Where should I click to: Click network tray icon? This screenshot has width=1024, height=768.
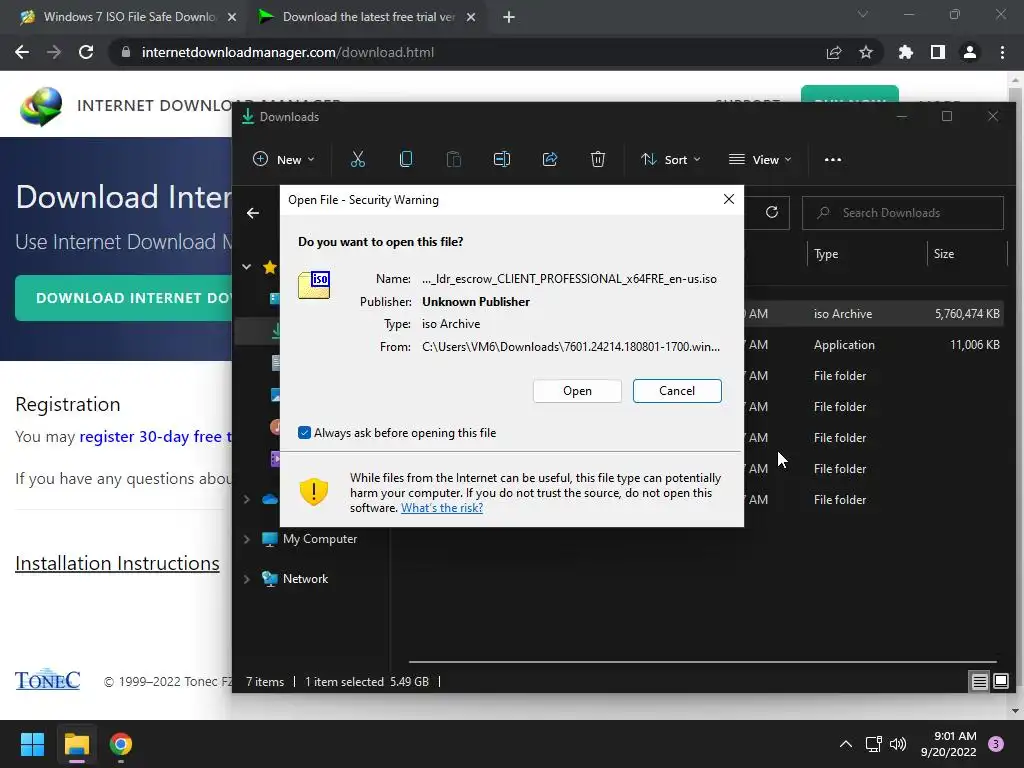pyautogui.click(x=873, y=744)
